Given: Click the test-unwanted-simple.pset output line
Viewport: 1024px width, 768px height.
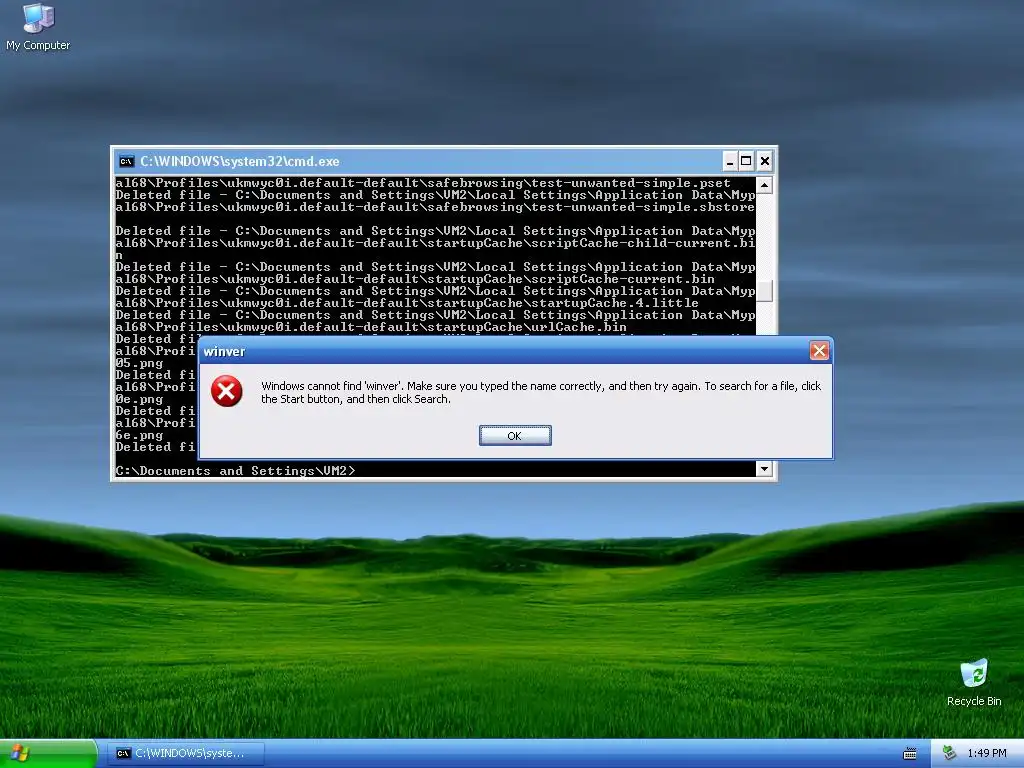Looking at the screenshot, I should pyautogui.click(x=423, y=183).
